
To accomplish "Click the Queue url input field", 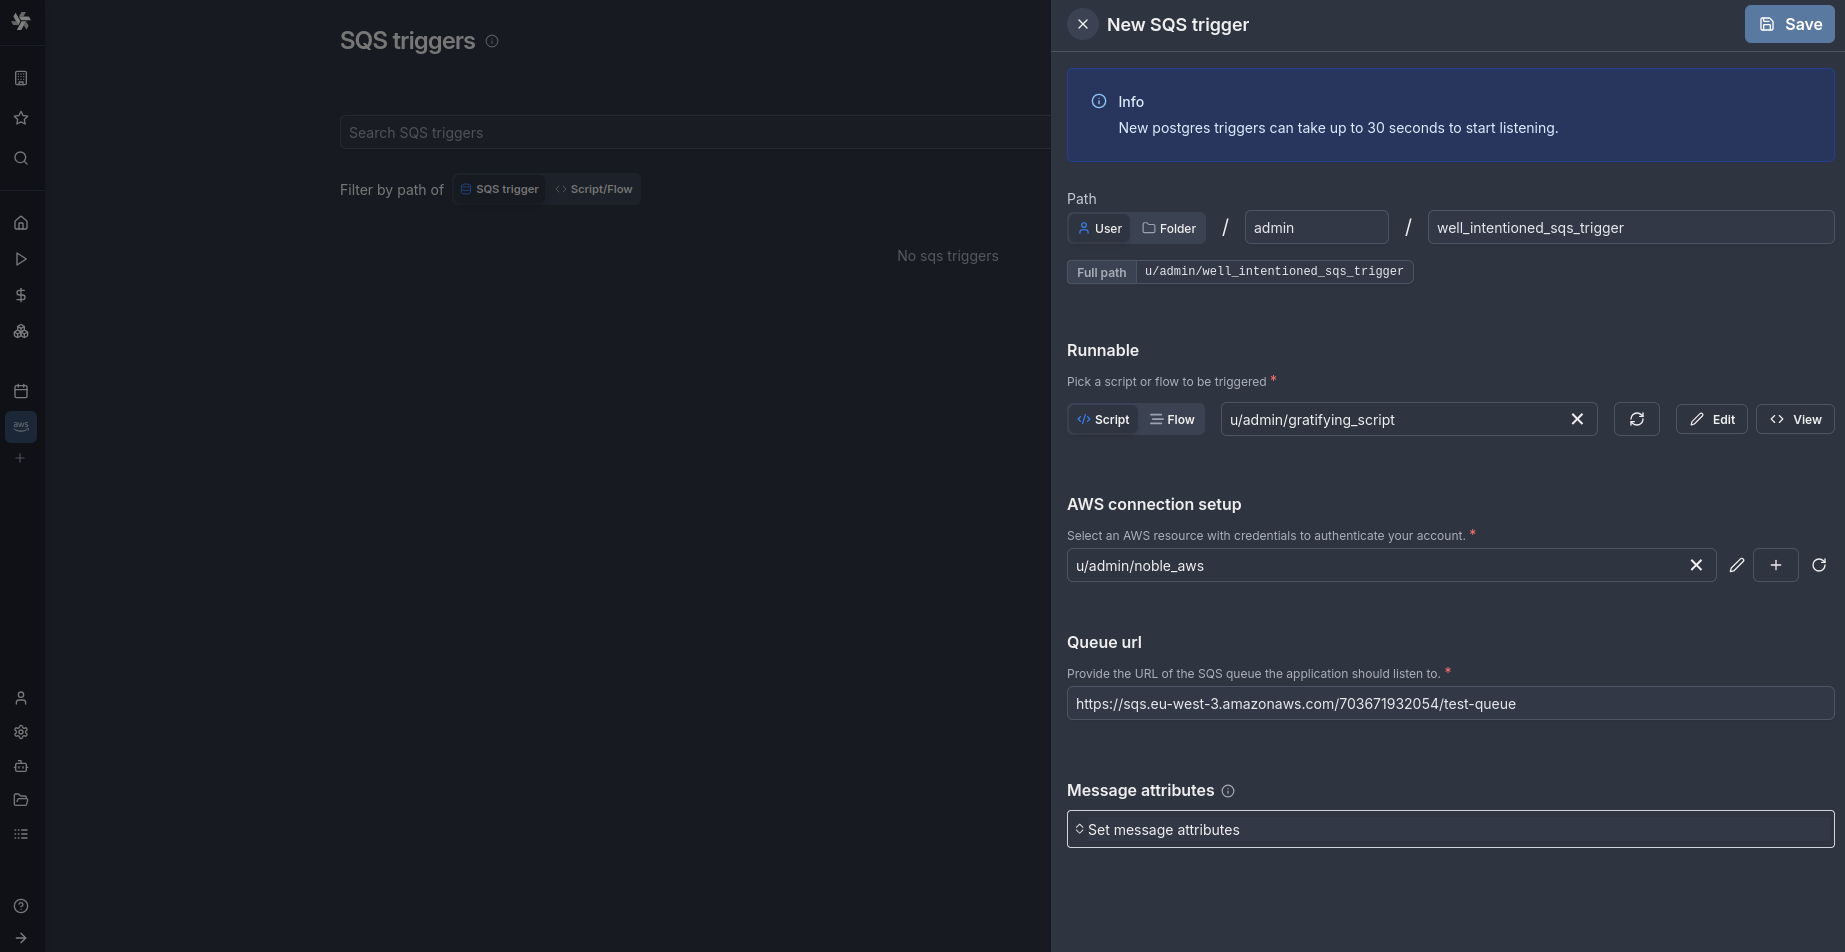I will (1450, 703).
